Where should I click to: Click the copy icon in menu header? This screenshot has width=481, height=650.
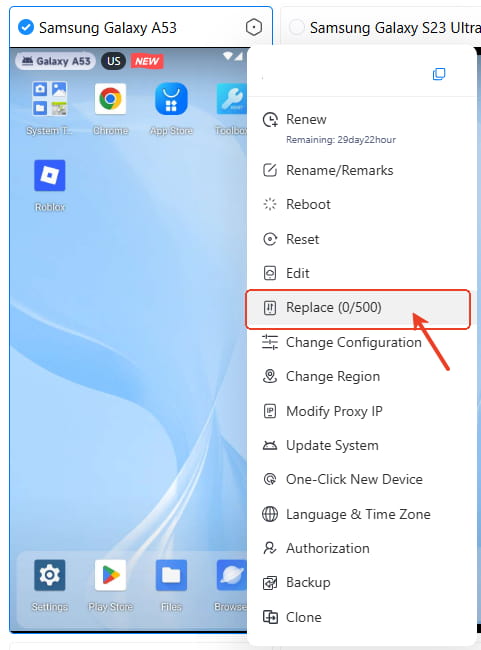pyautogui.click(x=439, y=74)
